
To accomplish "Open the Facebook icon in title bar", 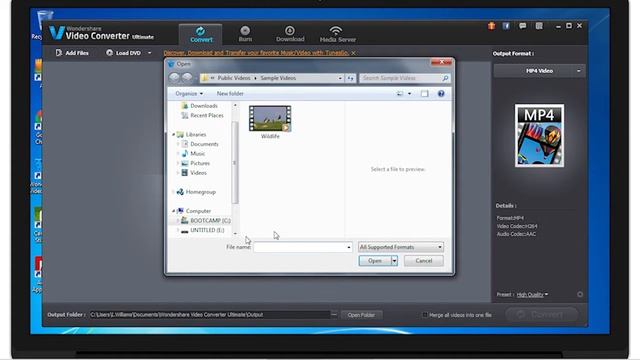I will click(506, 26).
